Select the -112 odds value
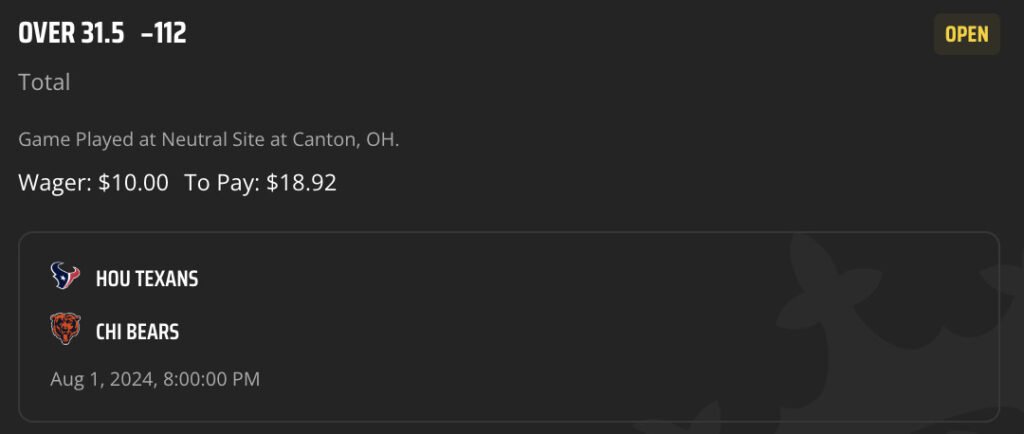The width and height of the screenshot is (1024, 434). coord(164,33)
